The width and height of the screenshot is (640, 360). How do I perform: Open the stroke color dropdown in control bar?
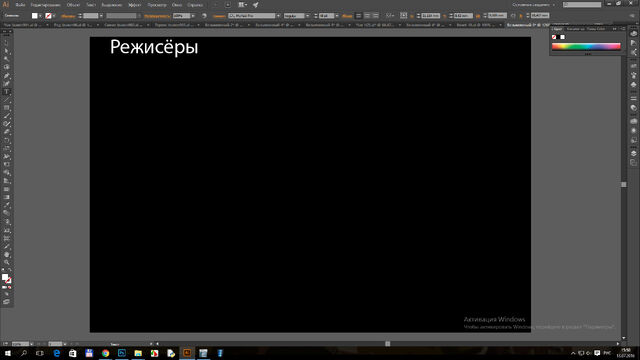(54, 16)
